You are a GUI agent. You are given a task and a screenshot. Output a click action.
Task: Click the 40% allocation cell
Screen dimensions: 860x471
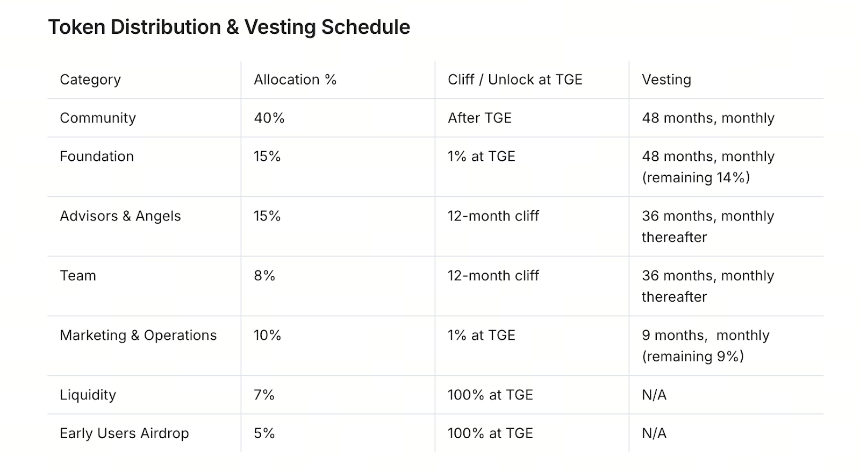pyautogui.click(x=269, y=118)
